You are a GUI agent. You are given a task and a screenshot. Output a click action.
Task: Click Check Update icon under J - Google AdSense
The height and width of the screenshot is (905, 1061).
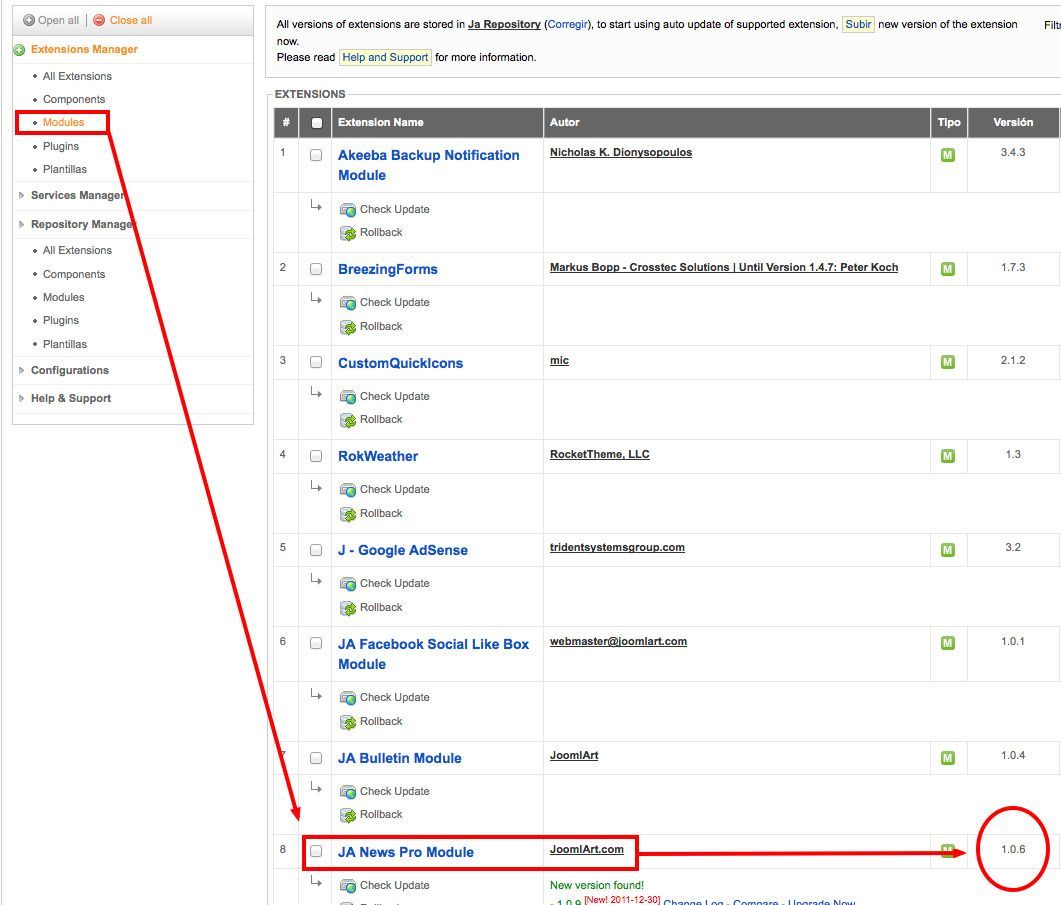tap(348, 583)
